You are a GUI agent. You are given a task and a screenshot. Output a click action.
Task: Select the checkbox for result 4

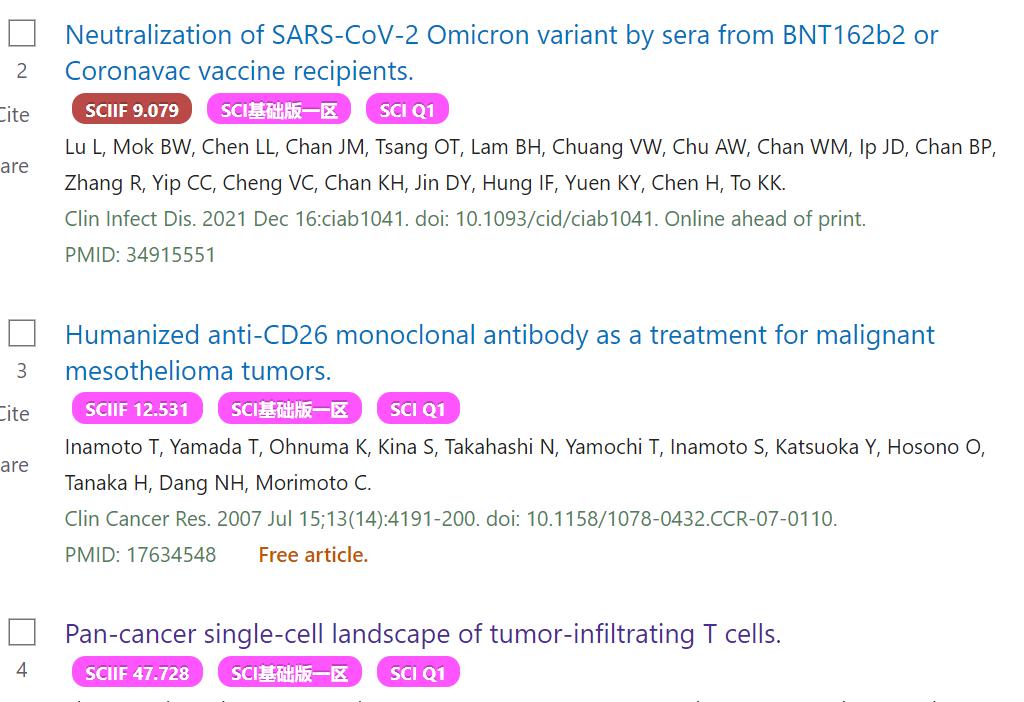pos(22,632)
